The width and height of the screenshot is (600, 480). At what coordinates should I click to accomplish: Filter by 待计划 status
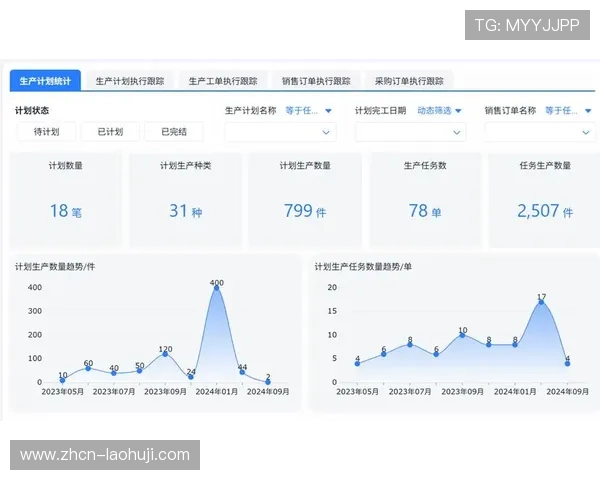click(46, 132)
